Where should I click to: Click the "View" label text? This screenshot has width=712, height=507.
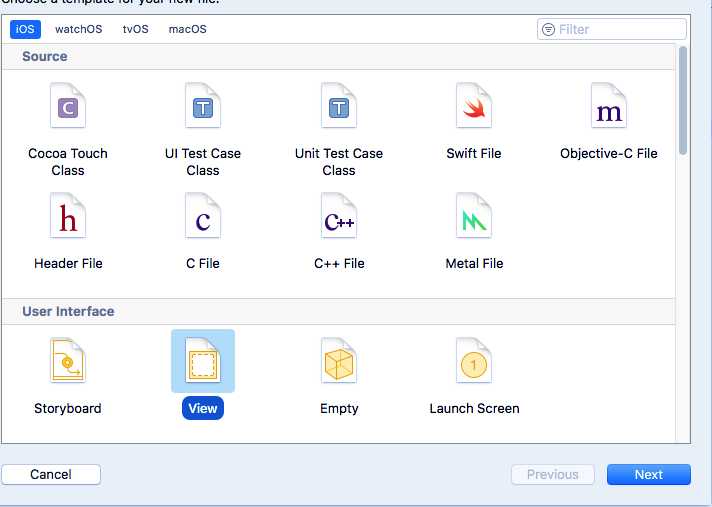[x=203, y=408]
